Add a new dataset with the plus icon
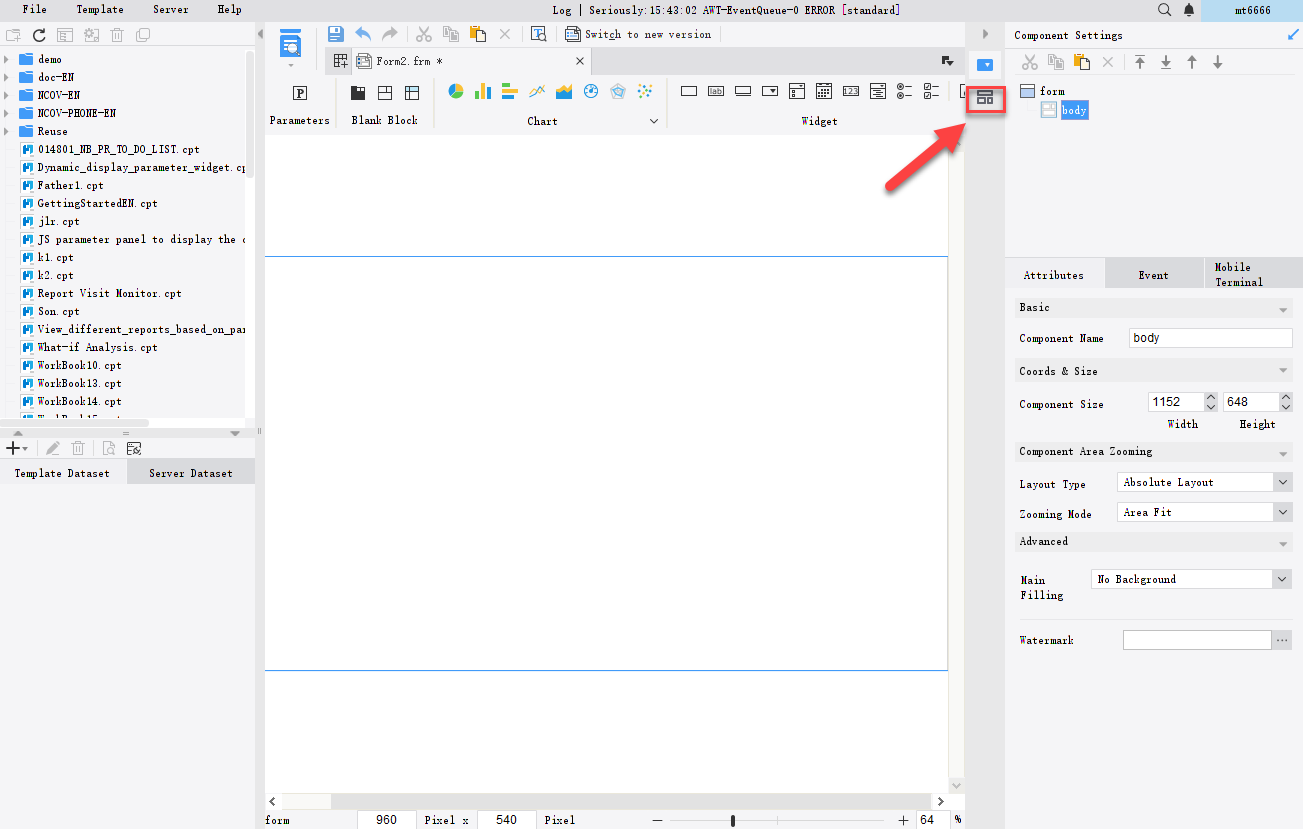1303x829 pixels. tap(13, 448)
